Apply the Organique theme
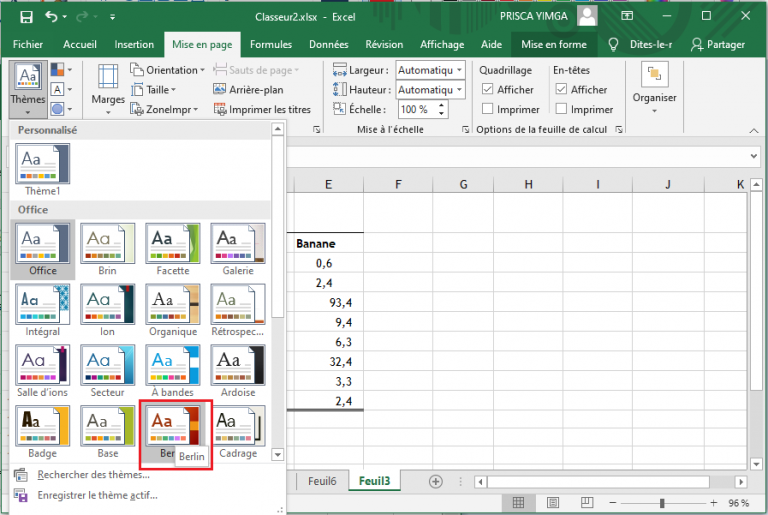 tap(173, 311)
